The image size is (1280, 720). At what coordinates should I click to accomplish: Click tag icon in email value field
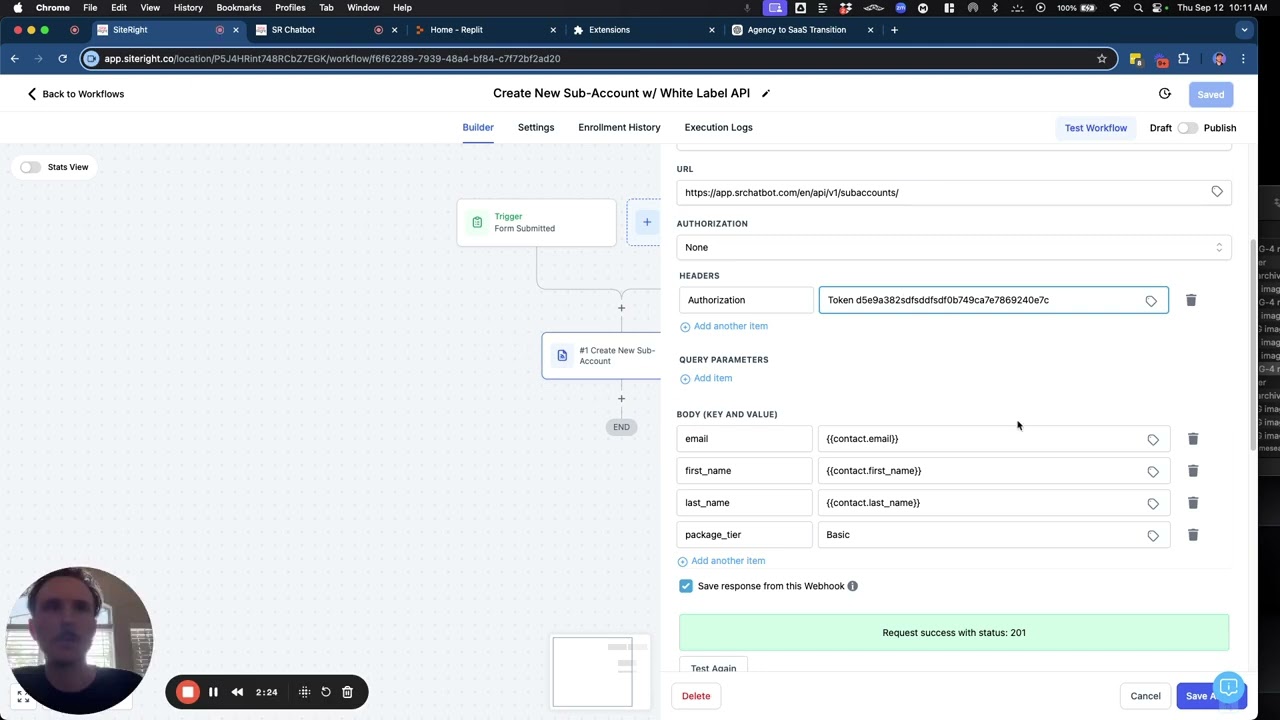[x=1153, y=440]
